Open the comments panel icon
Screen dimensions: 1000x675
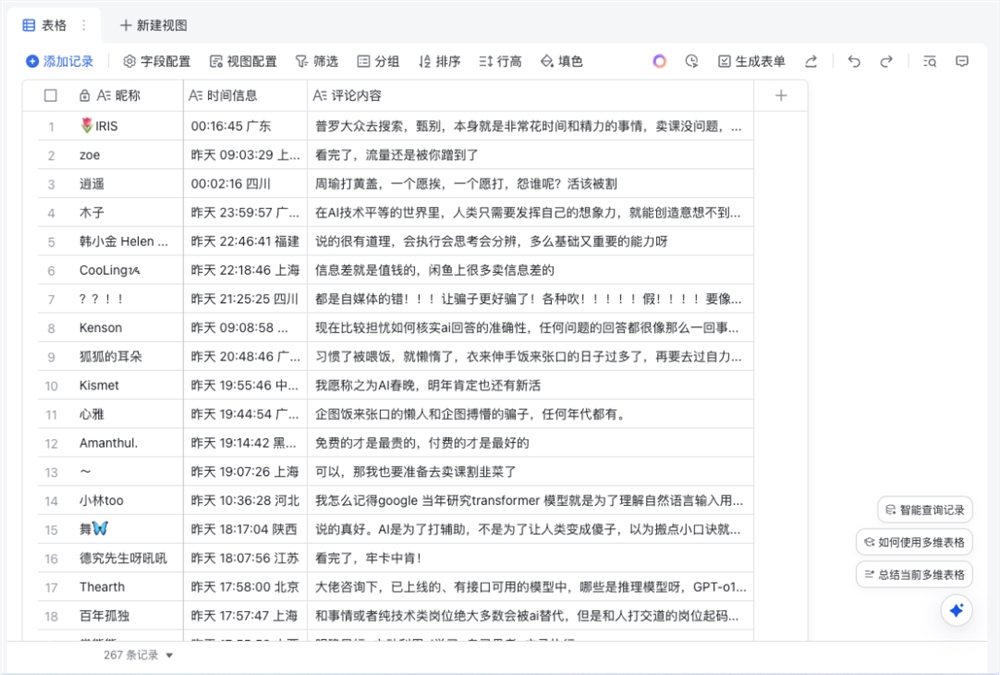(961, 61)
